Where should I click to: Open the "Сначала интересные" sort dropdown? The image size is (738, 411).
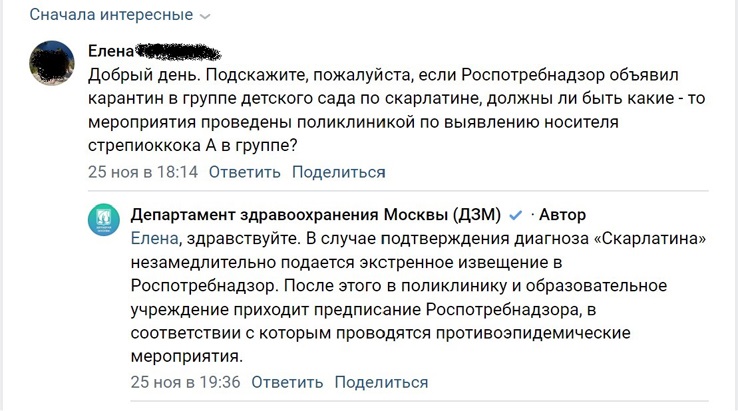click(111, 15)
